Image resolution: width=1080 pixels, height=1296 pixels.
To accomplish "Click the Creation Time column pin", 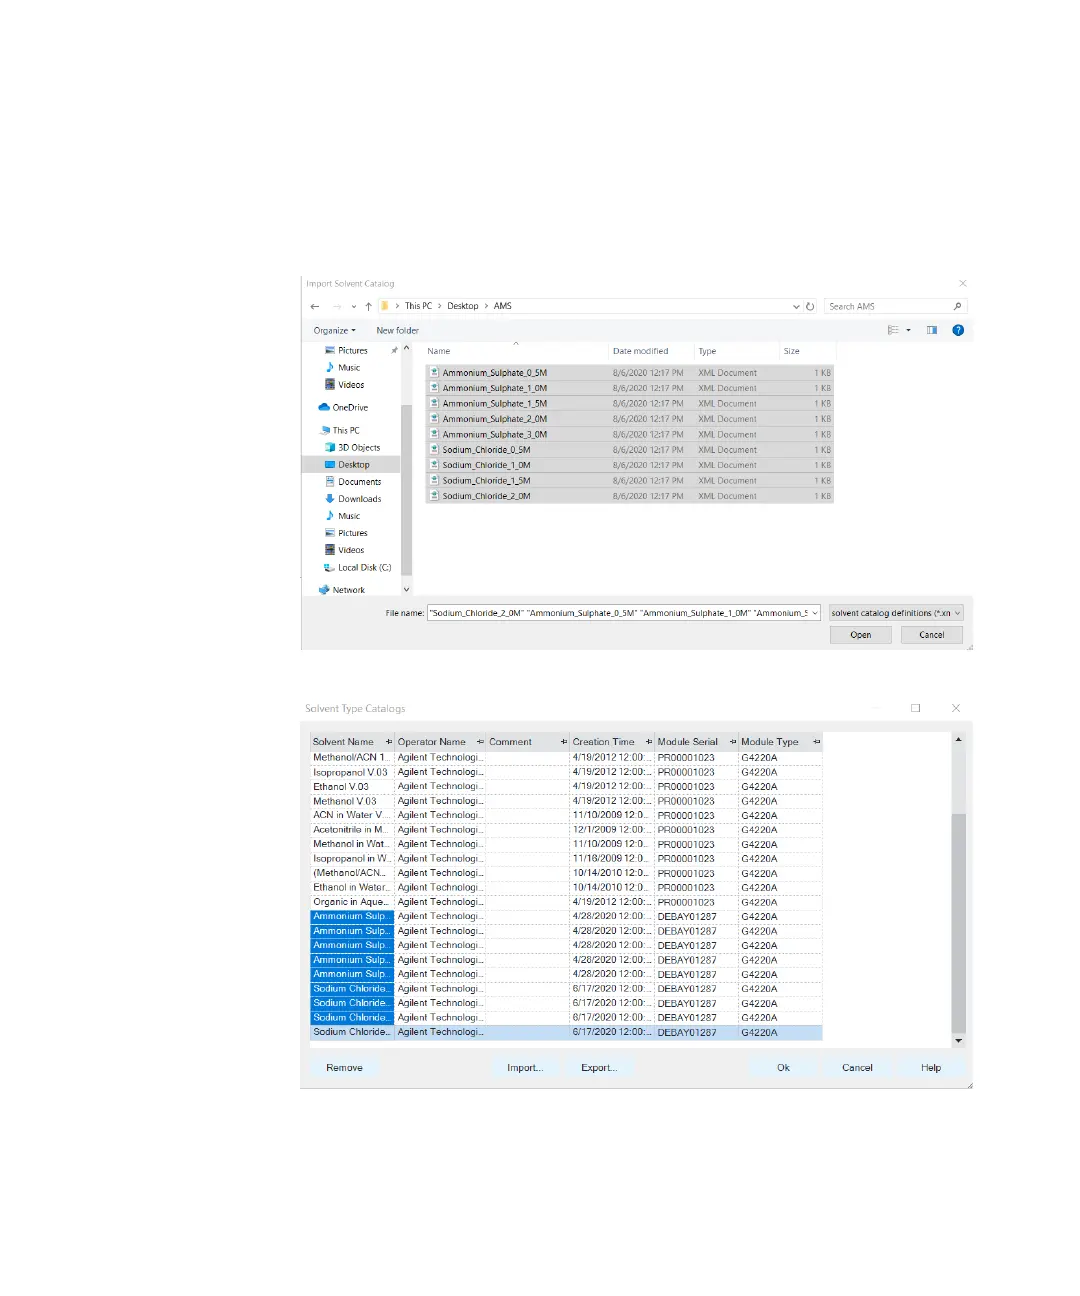I will [648, 742].
